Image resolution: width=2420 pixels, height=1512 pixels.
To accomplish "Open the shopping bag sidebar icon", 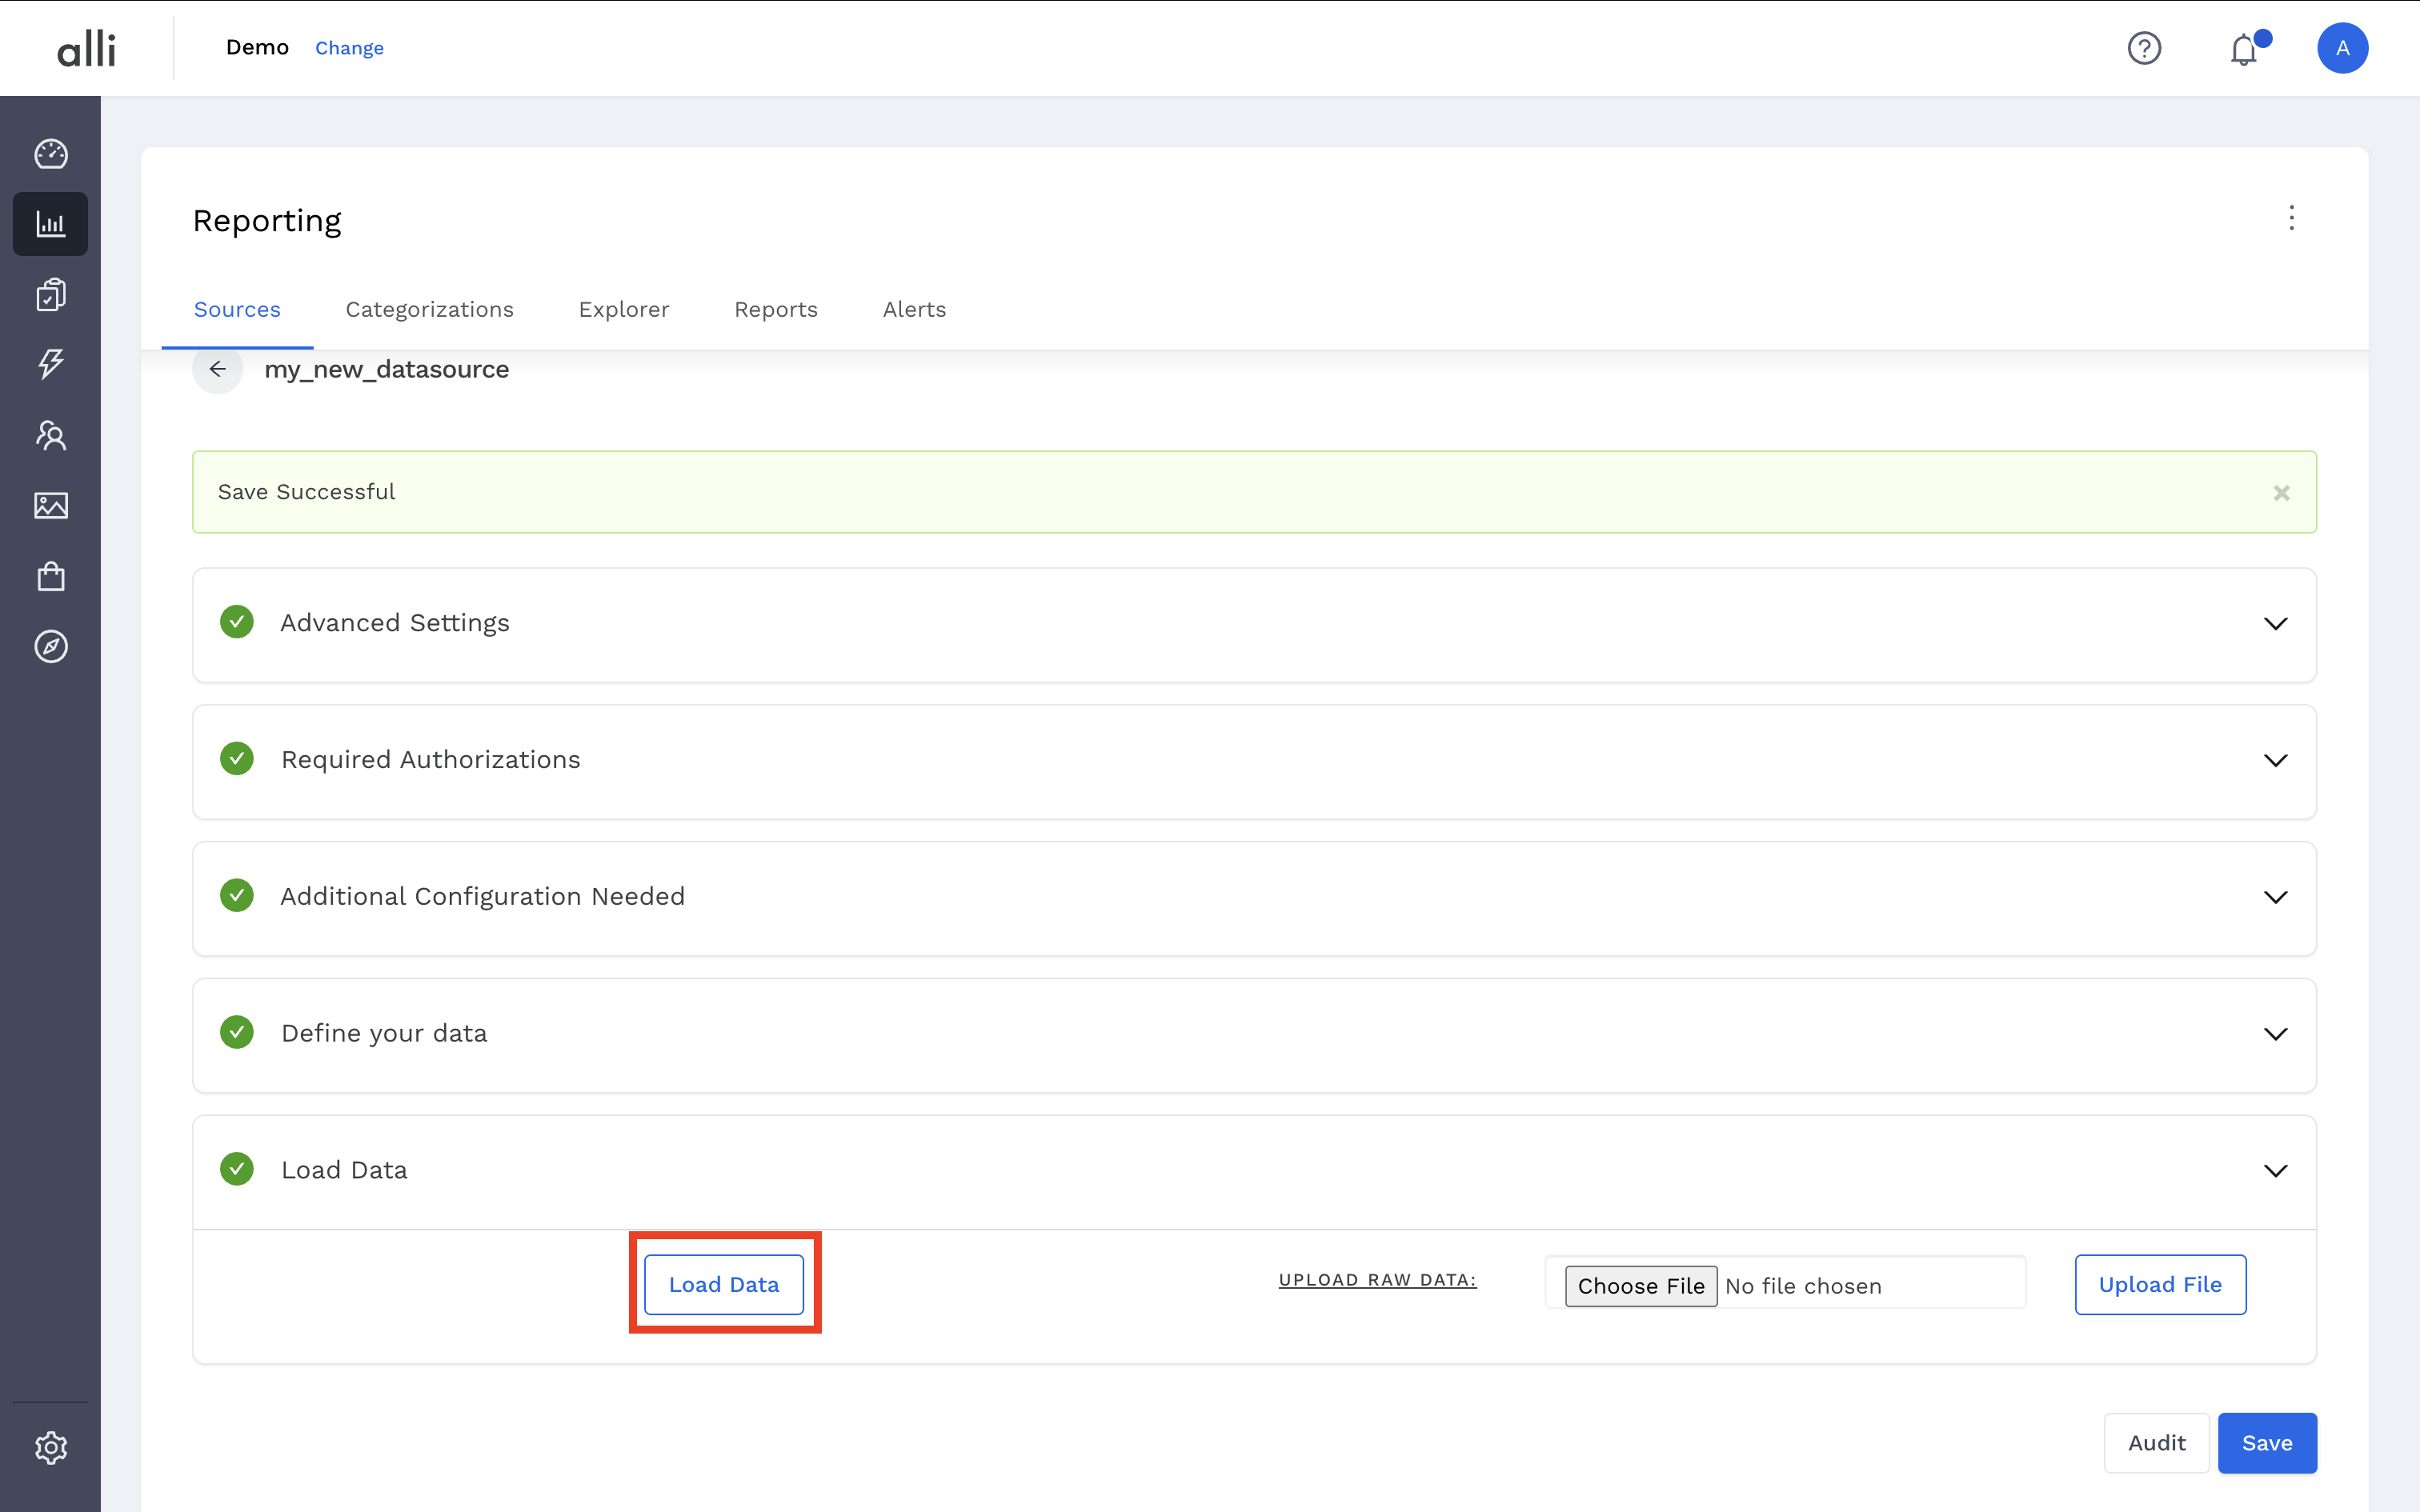I will coord(51,576).
